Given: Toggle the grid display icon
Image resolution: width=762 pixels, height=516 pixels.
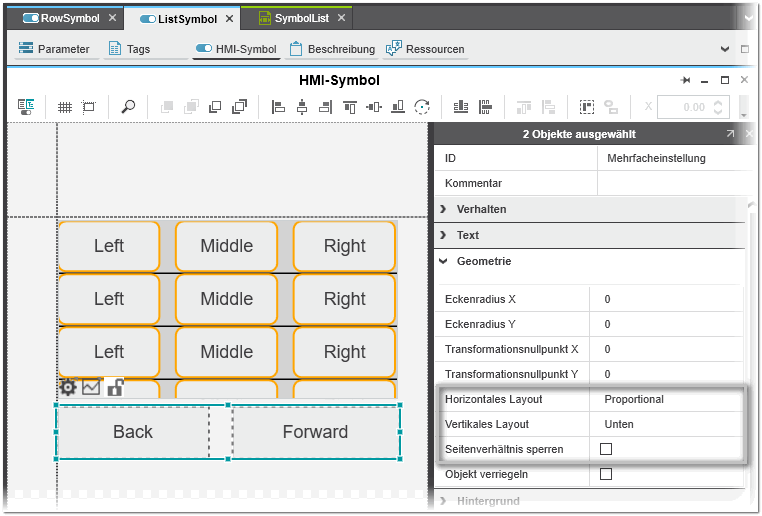Looking at the screenshot, I should pyautogui.click(x=65, y=107).
